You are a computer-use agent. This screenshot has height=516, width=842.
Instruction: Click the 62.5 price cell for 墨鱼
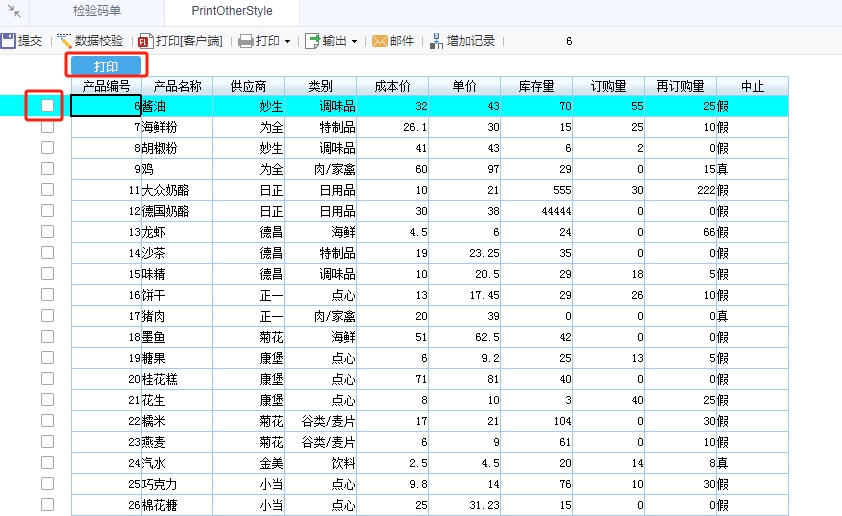tap(464, 337)
